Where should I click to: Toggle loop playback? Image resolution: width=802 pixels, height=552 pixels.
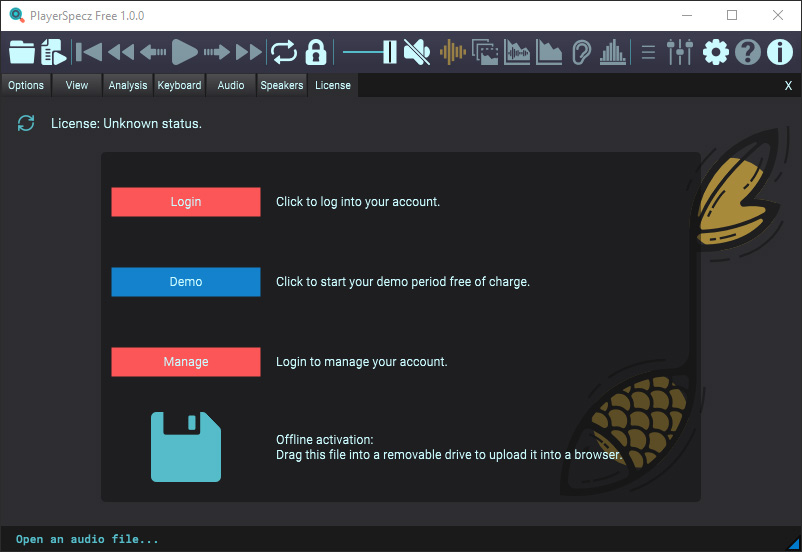(x=284, y=52)
